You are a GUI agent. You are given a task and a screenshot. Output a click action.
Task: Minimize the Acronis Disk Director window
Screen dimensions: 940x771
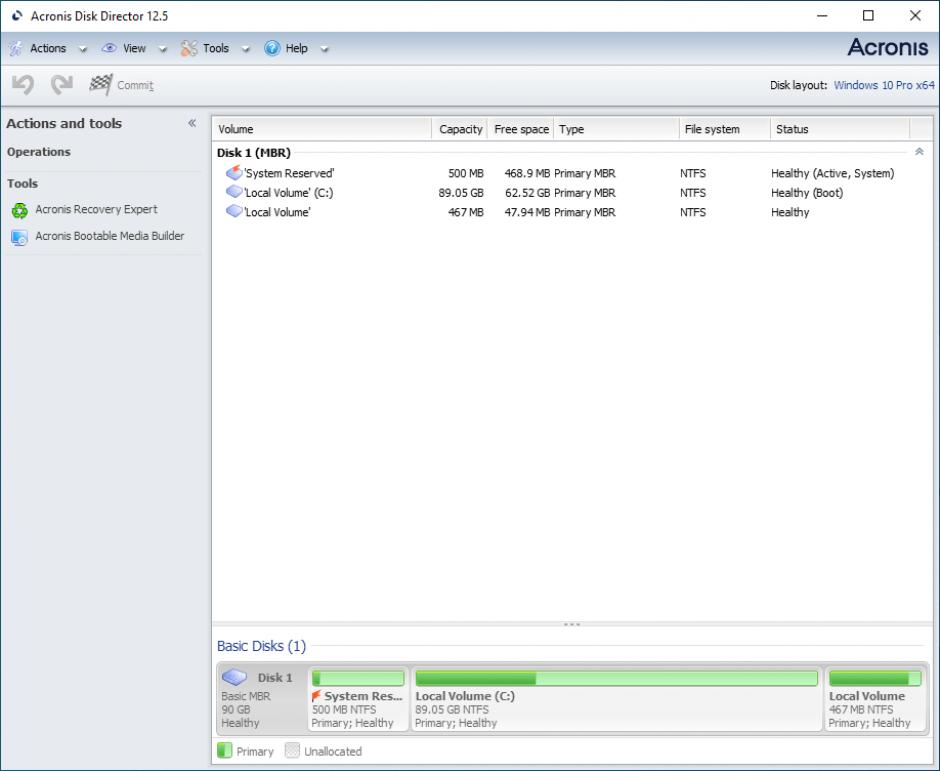click(822, 16)
